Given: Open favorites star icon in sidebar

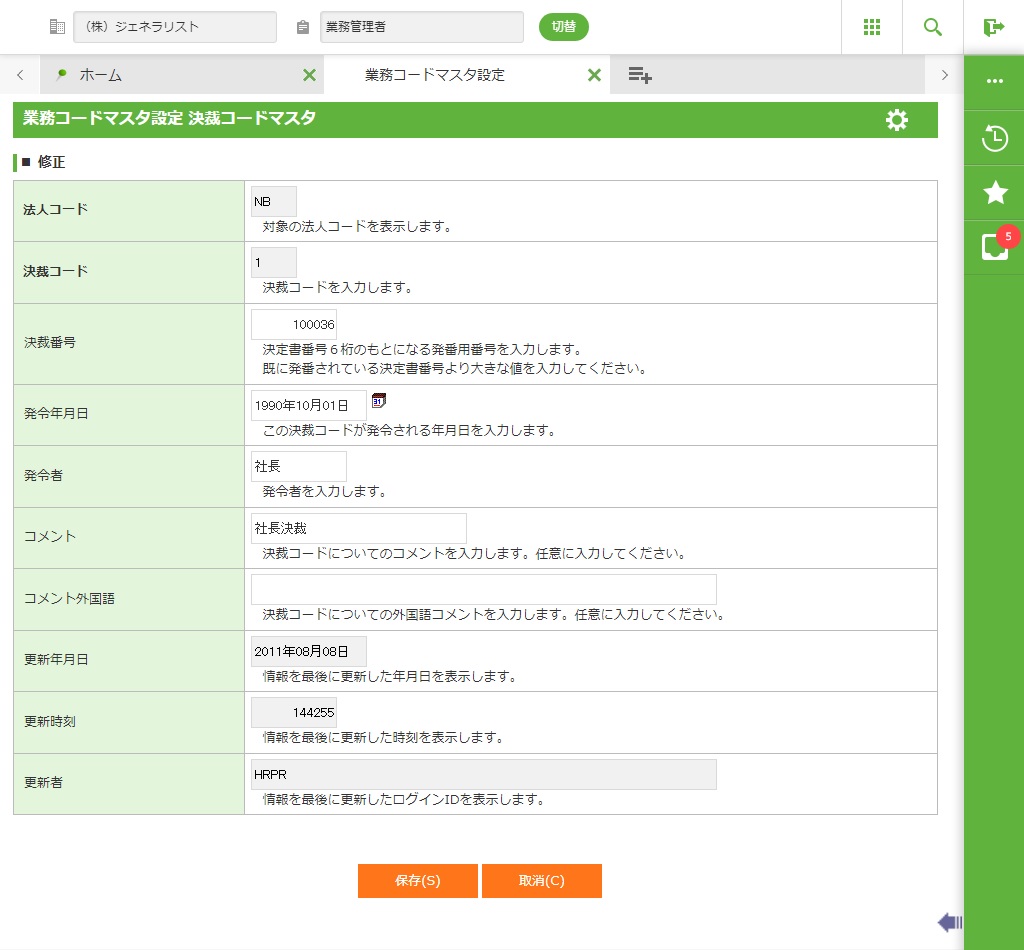Looking at the screenshot, I should [994, 193].
